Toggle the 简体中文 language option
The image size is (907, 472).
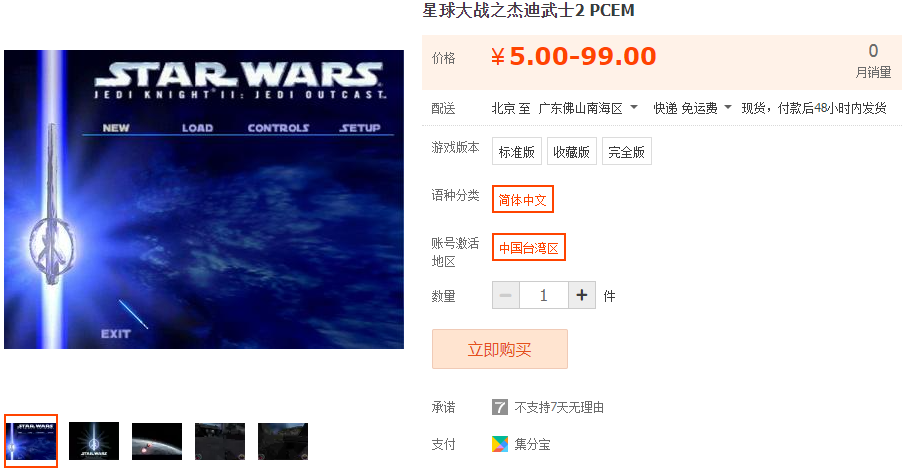click(x=523, y=200)
